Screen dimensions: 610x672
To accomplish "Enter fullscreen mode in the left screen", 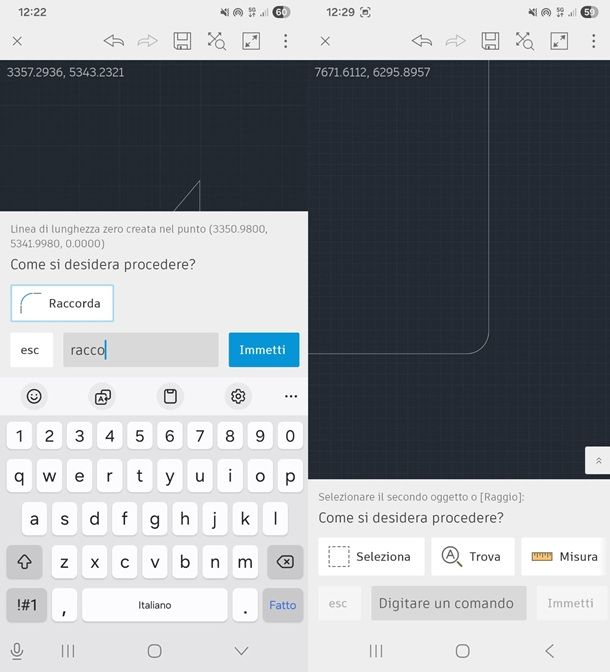I will pos(251,41).
